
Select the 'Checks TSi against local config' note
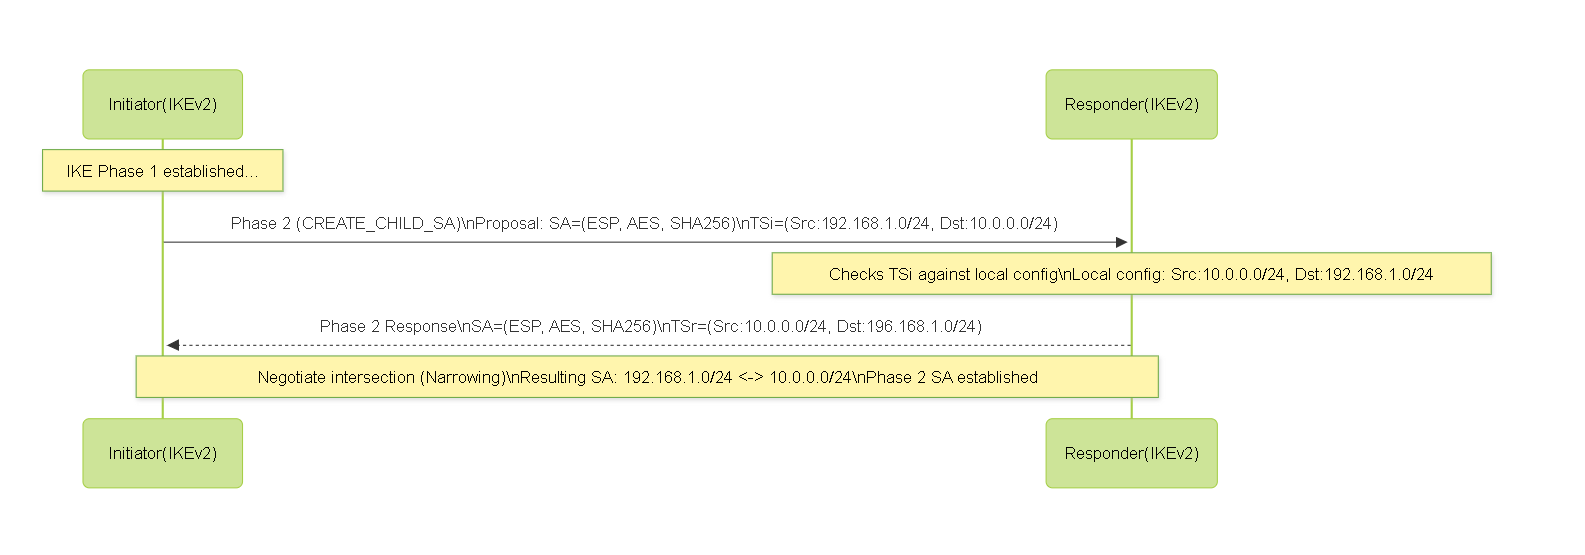1131,274
